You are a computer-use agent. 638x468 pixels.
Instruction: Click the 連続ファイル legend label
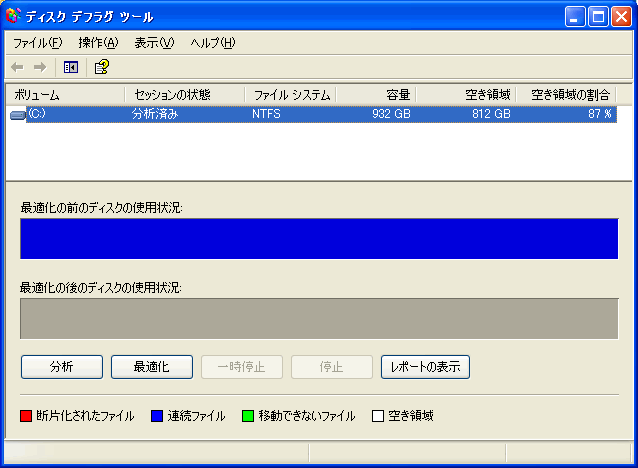197,416
